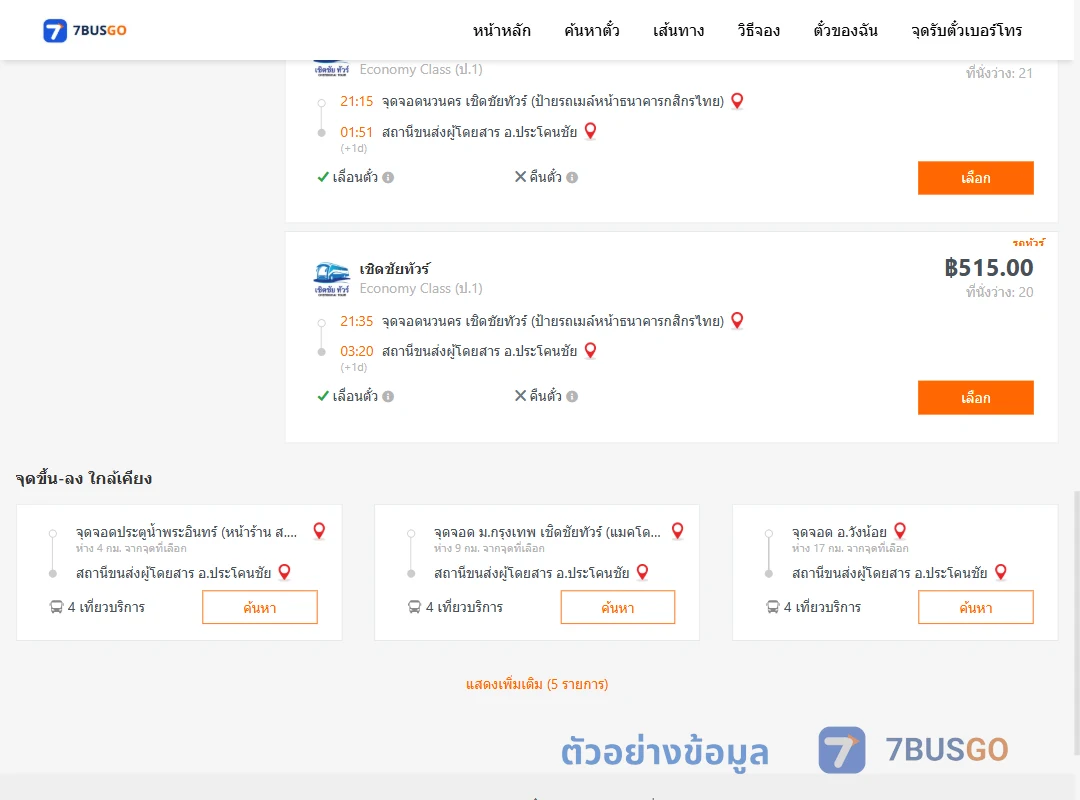The height and width of the screenshot is (800, 1080).
Task: Click the page vertical scrollbar
Action: point(1076,622)
